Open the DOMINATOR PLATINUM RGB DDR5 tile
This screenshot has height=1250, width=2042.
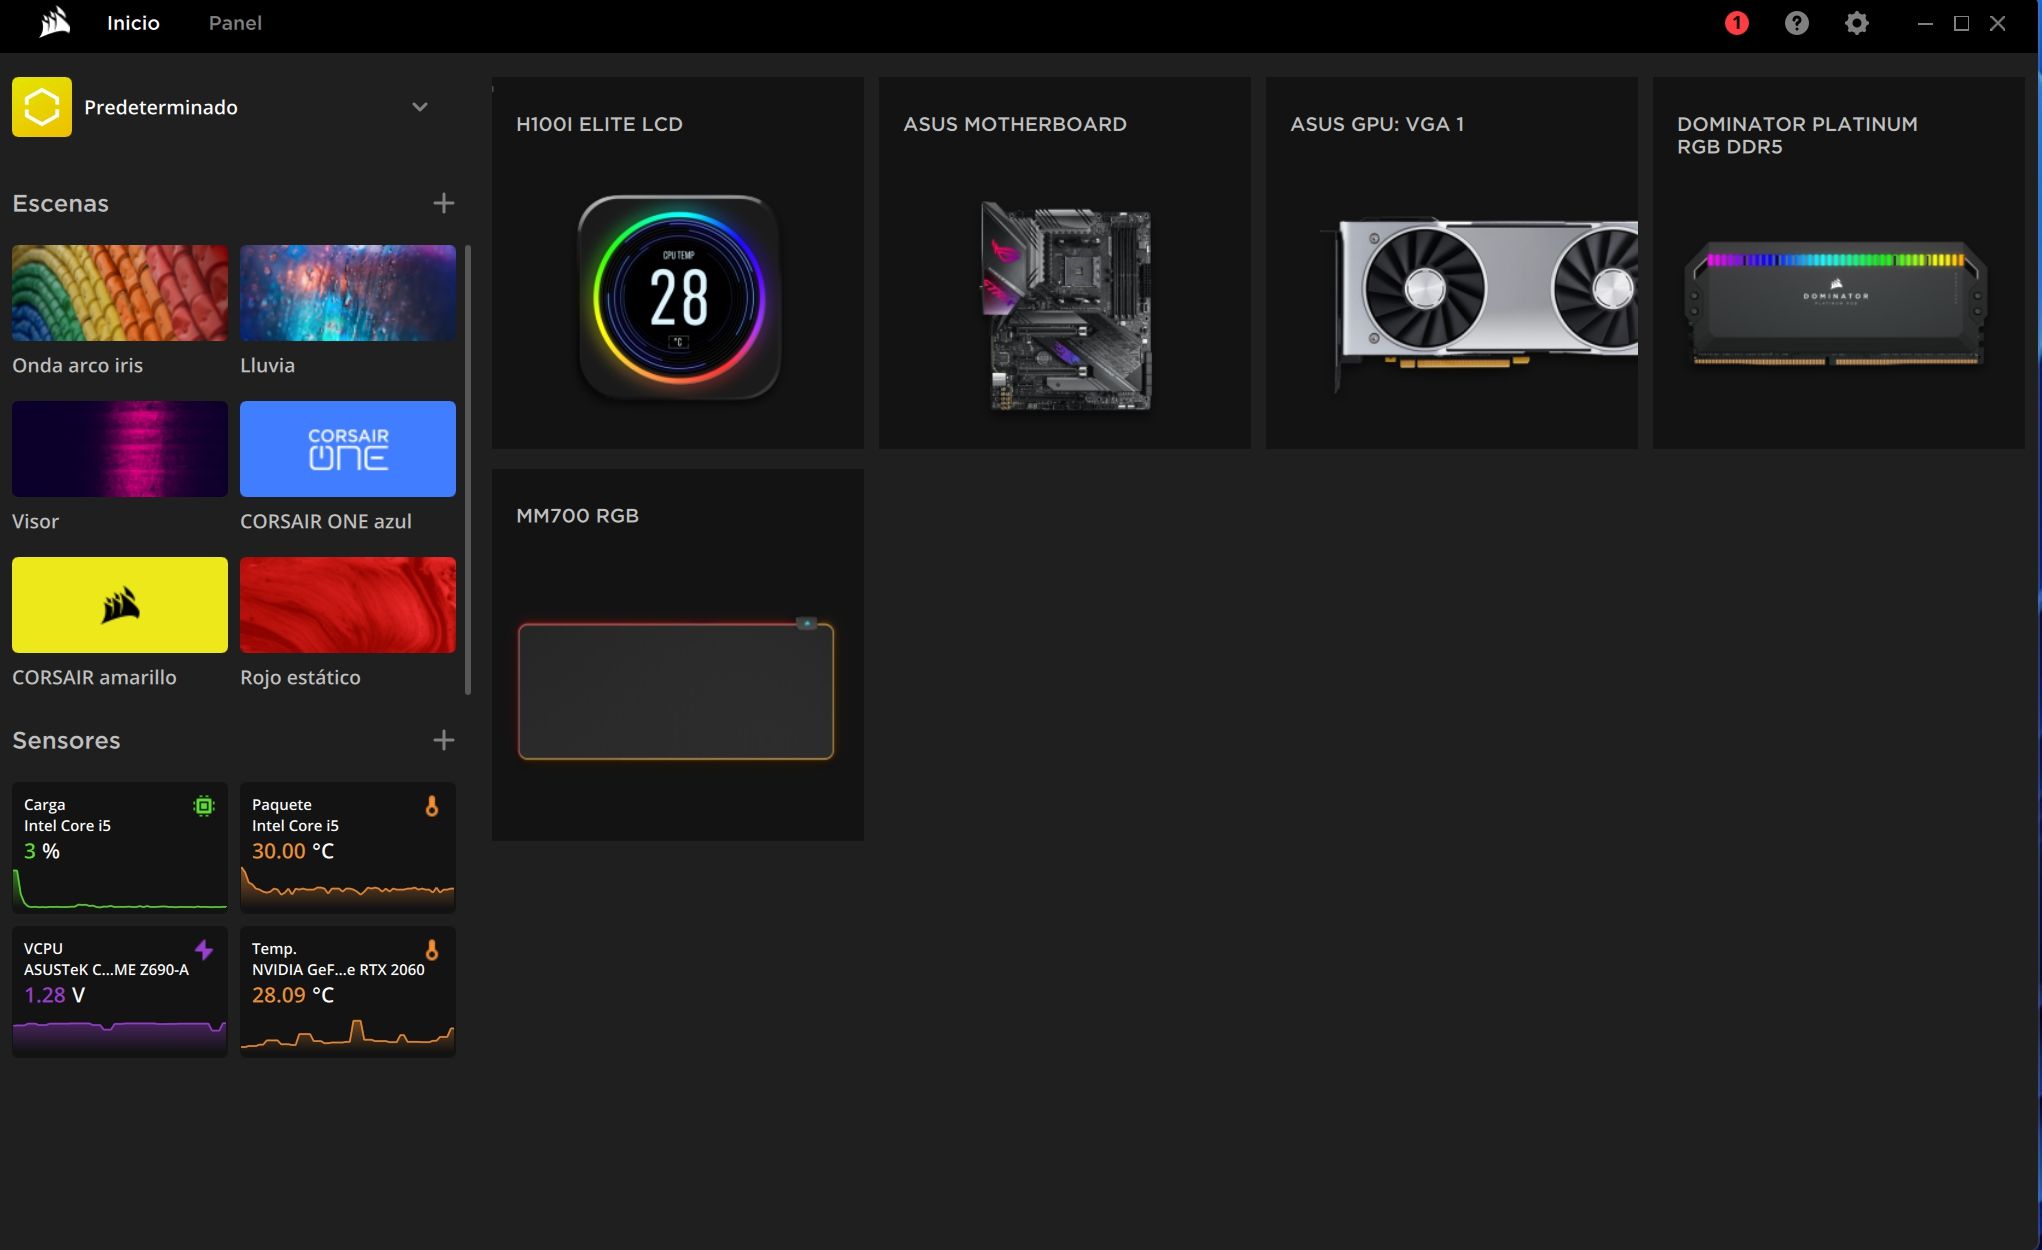(1839, 263)
